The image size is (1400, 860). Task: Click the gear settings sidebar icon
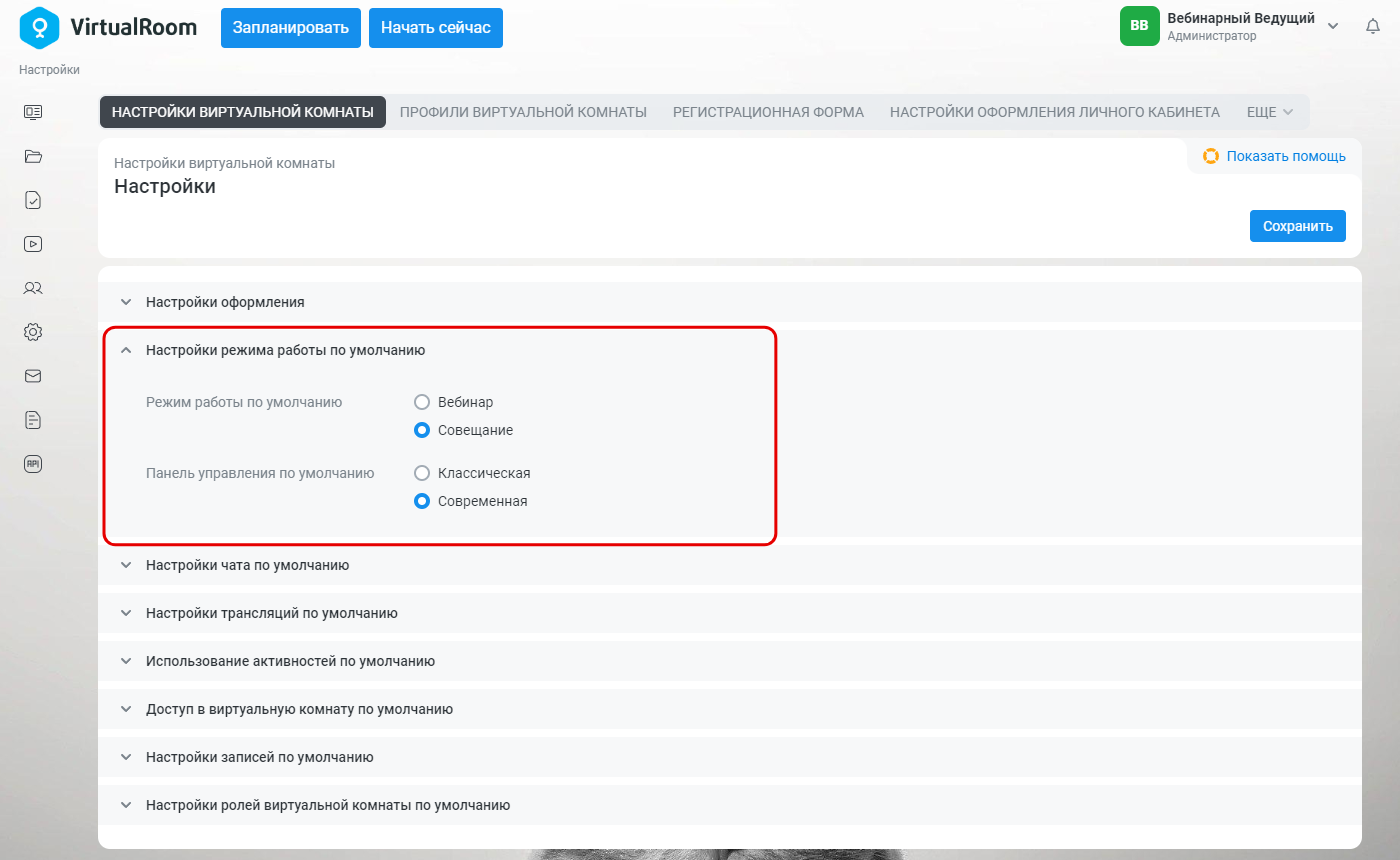[33, 332]
